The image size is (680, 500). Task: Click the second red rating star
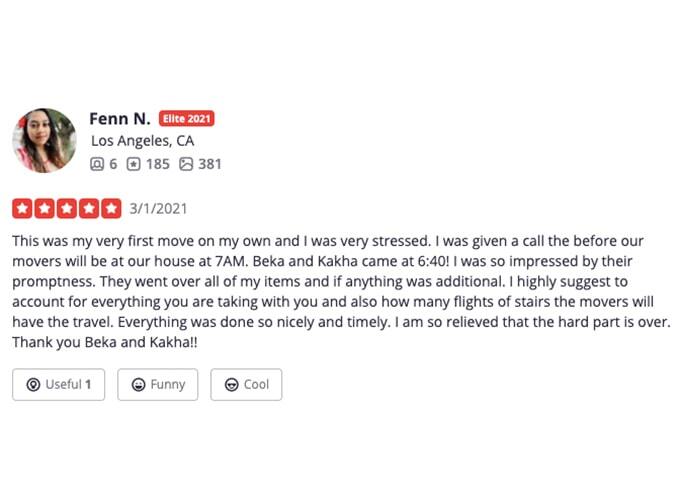point(45,209)
